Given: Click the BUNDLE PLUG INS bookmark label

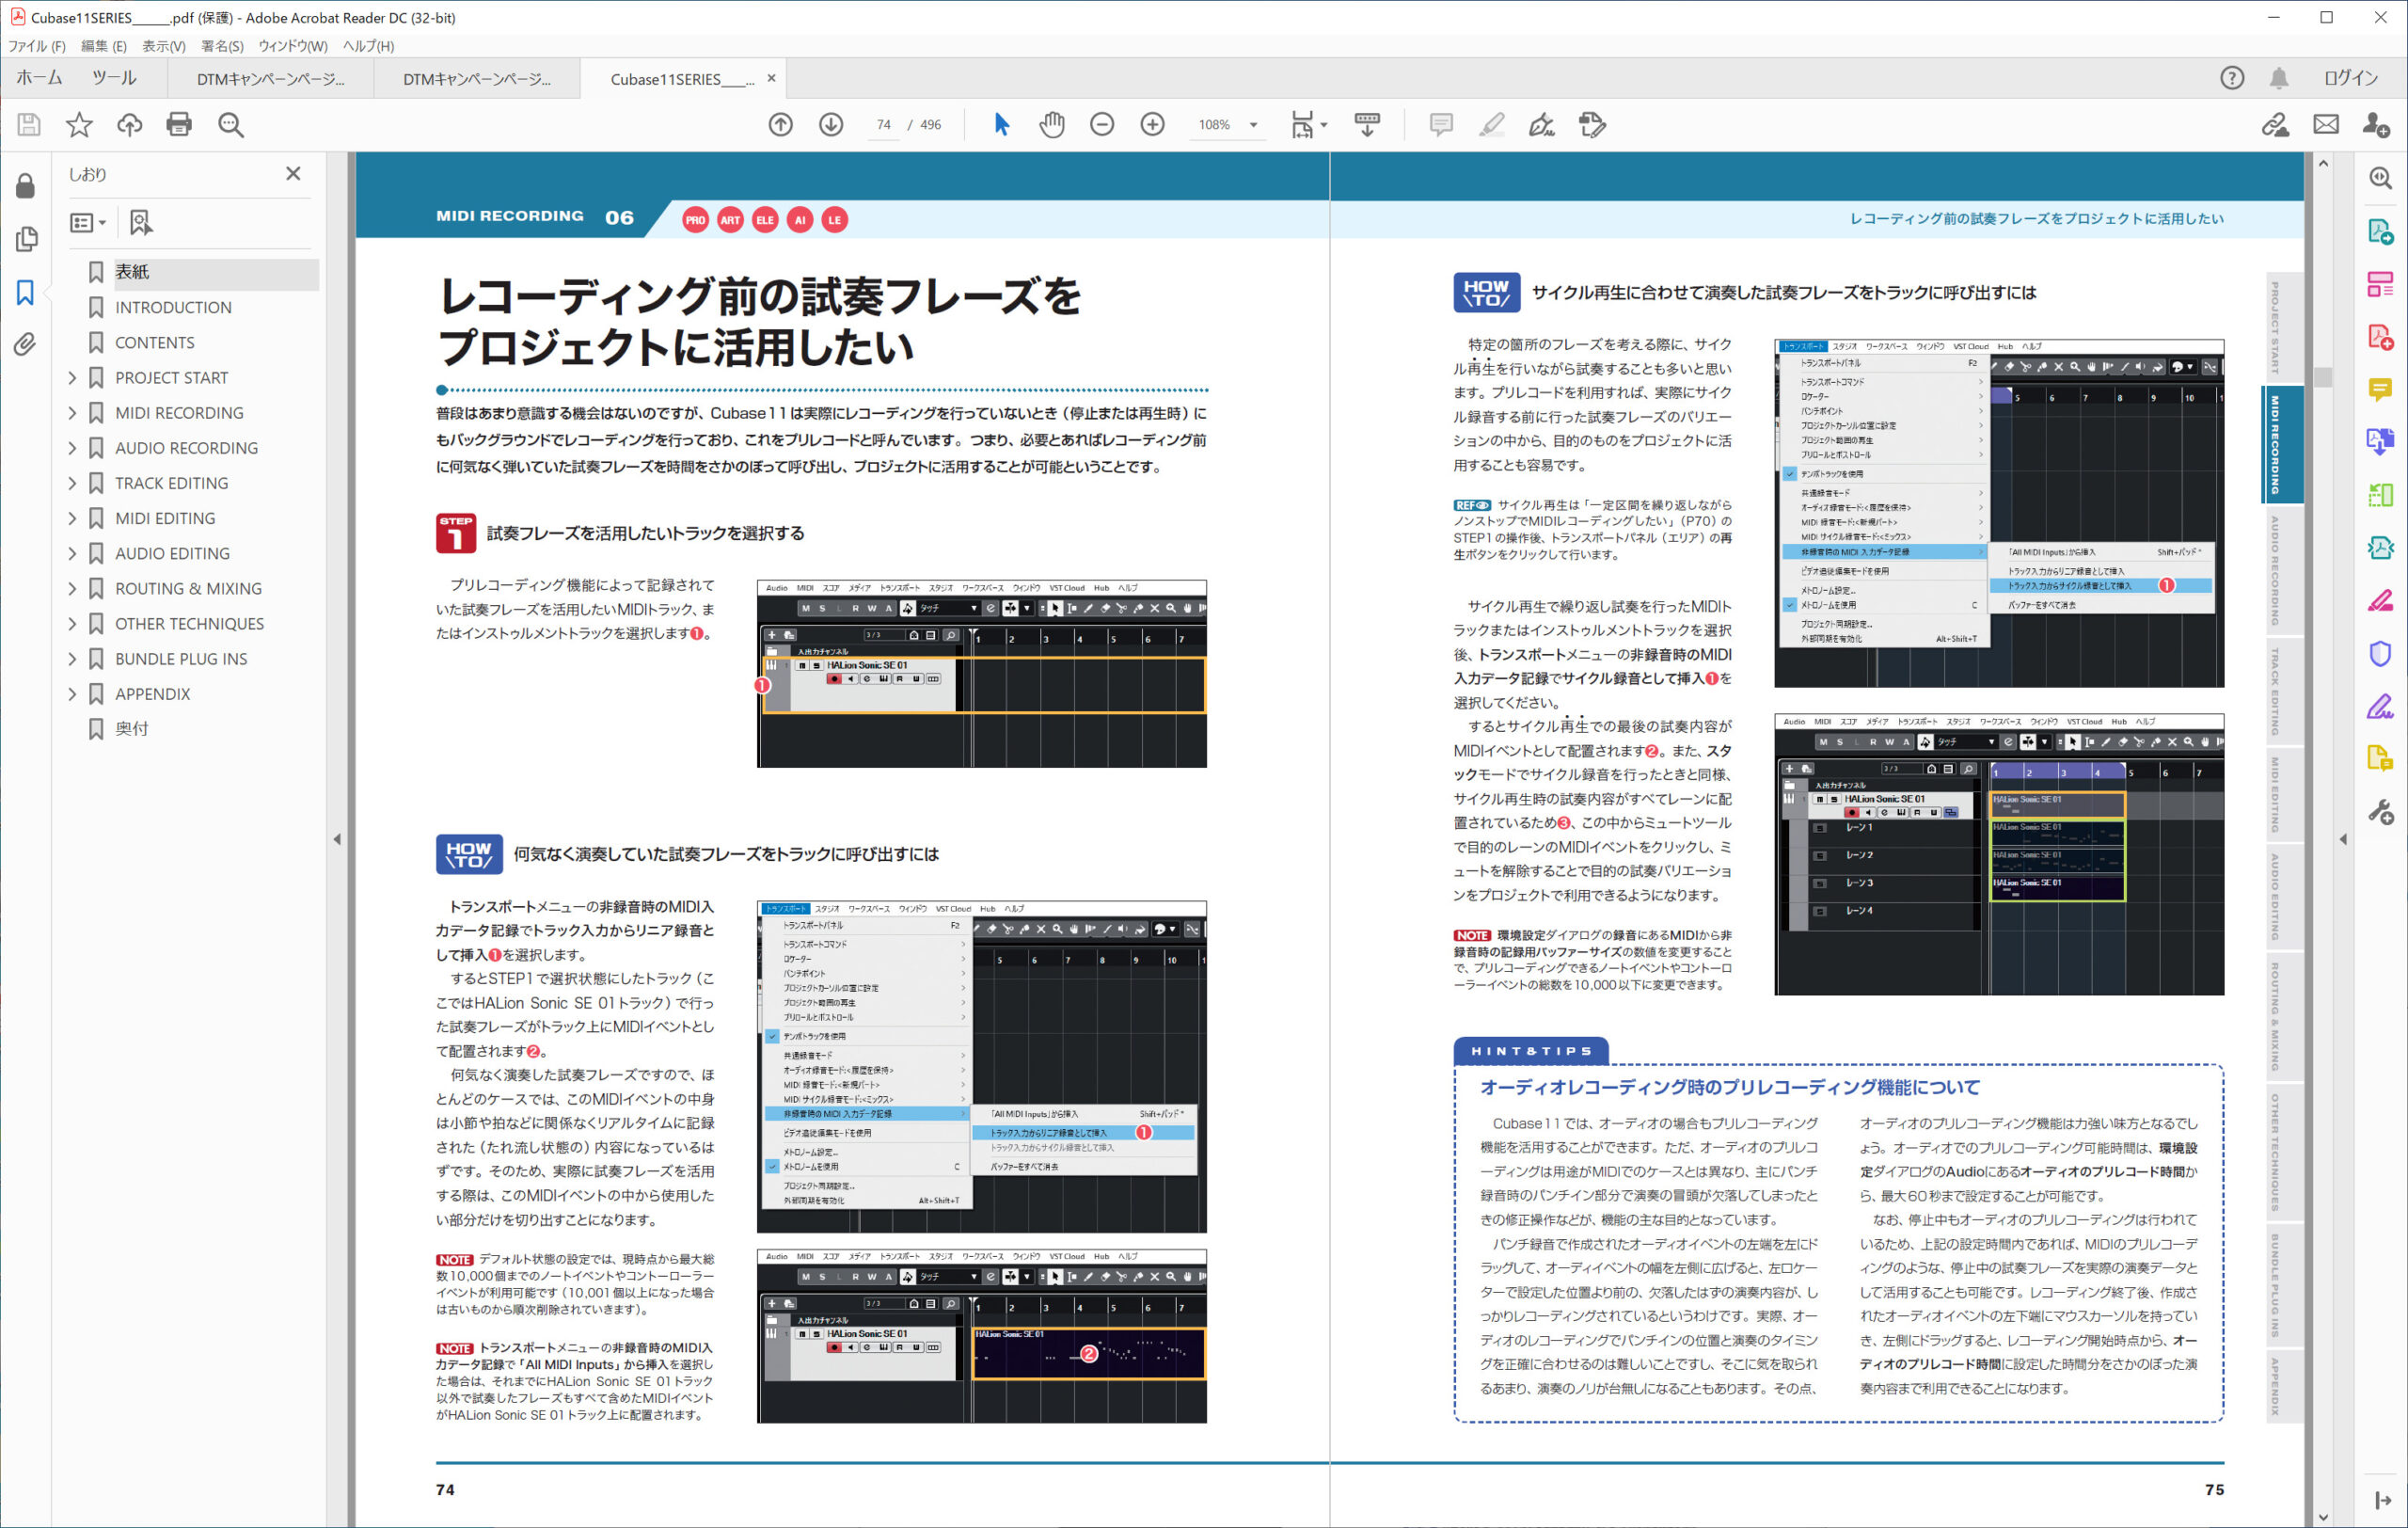Looking at the screenshot, I should (181, 659).
